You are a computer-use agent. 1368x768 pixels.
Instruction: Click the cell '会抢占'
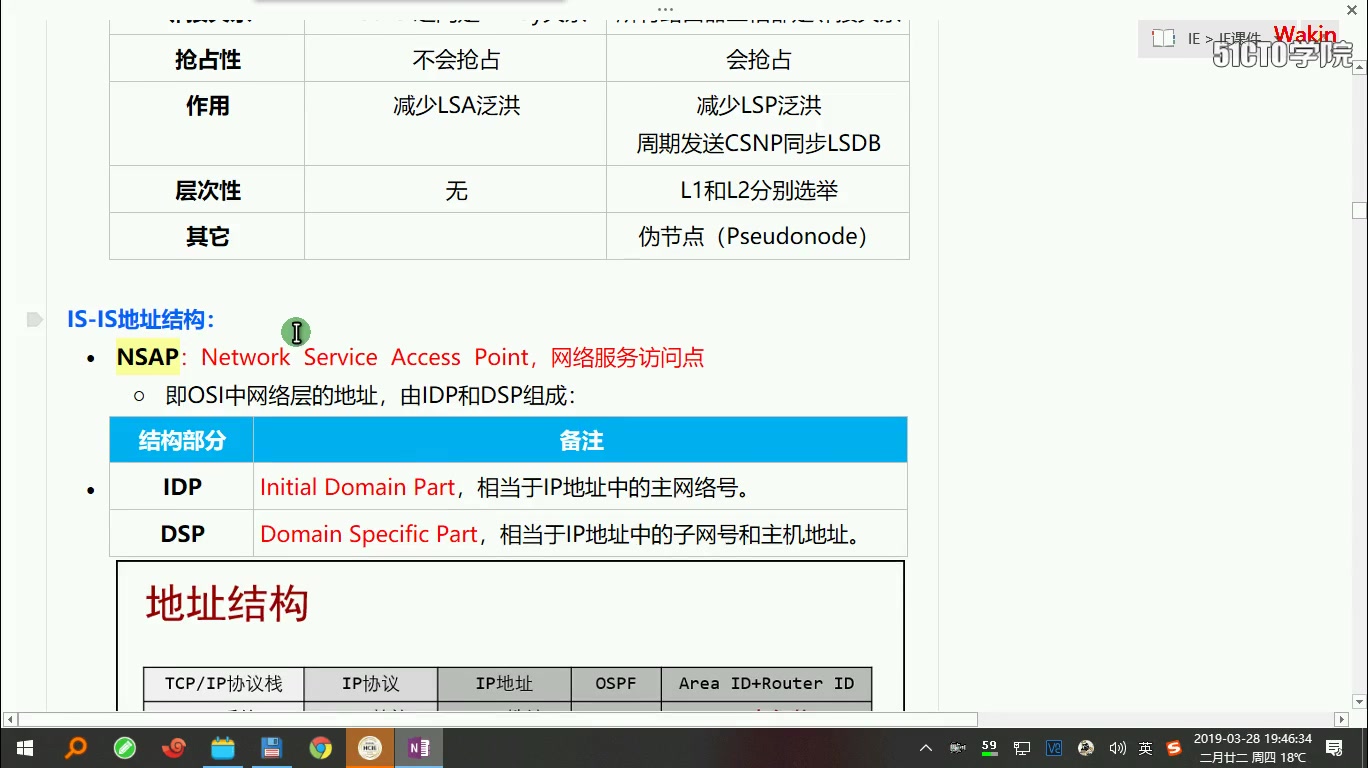point(758,59)
